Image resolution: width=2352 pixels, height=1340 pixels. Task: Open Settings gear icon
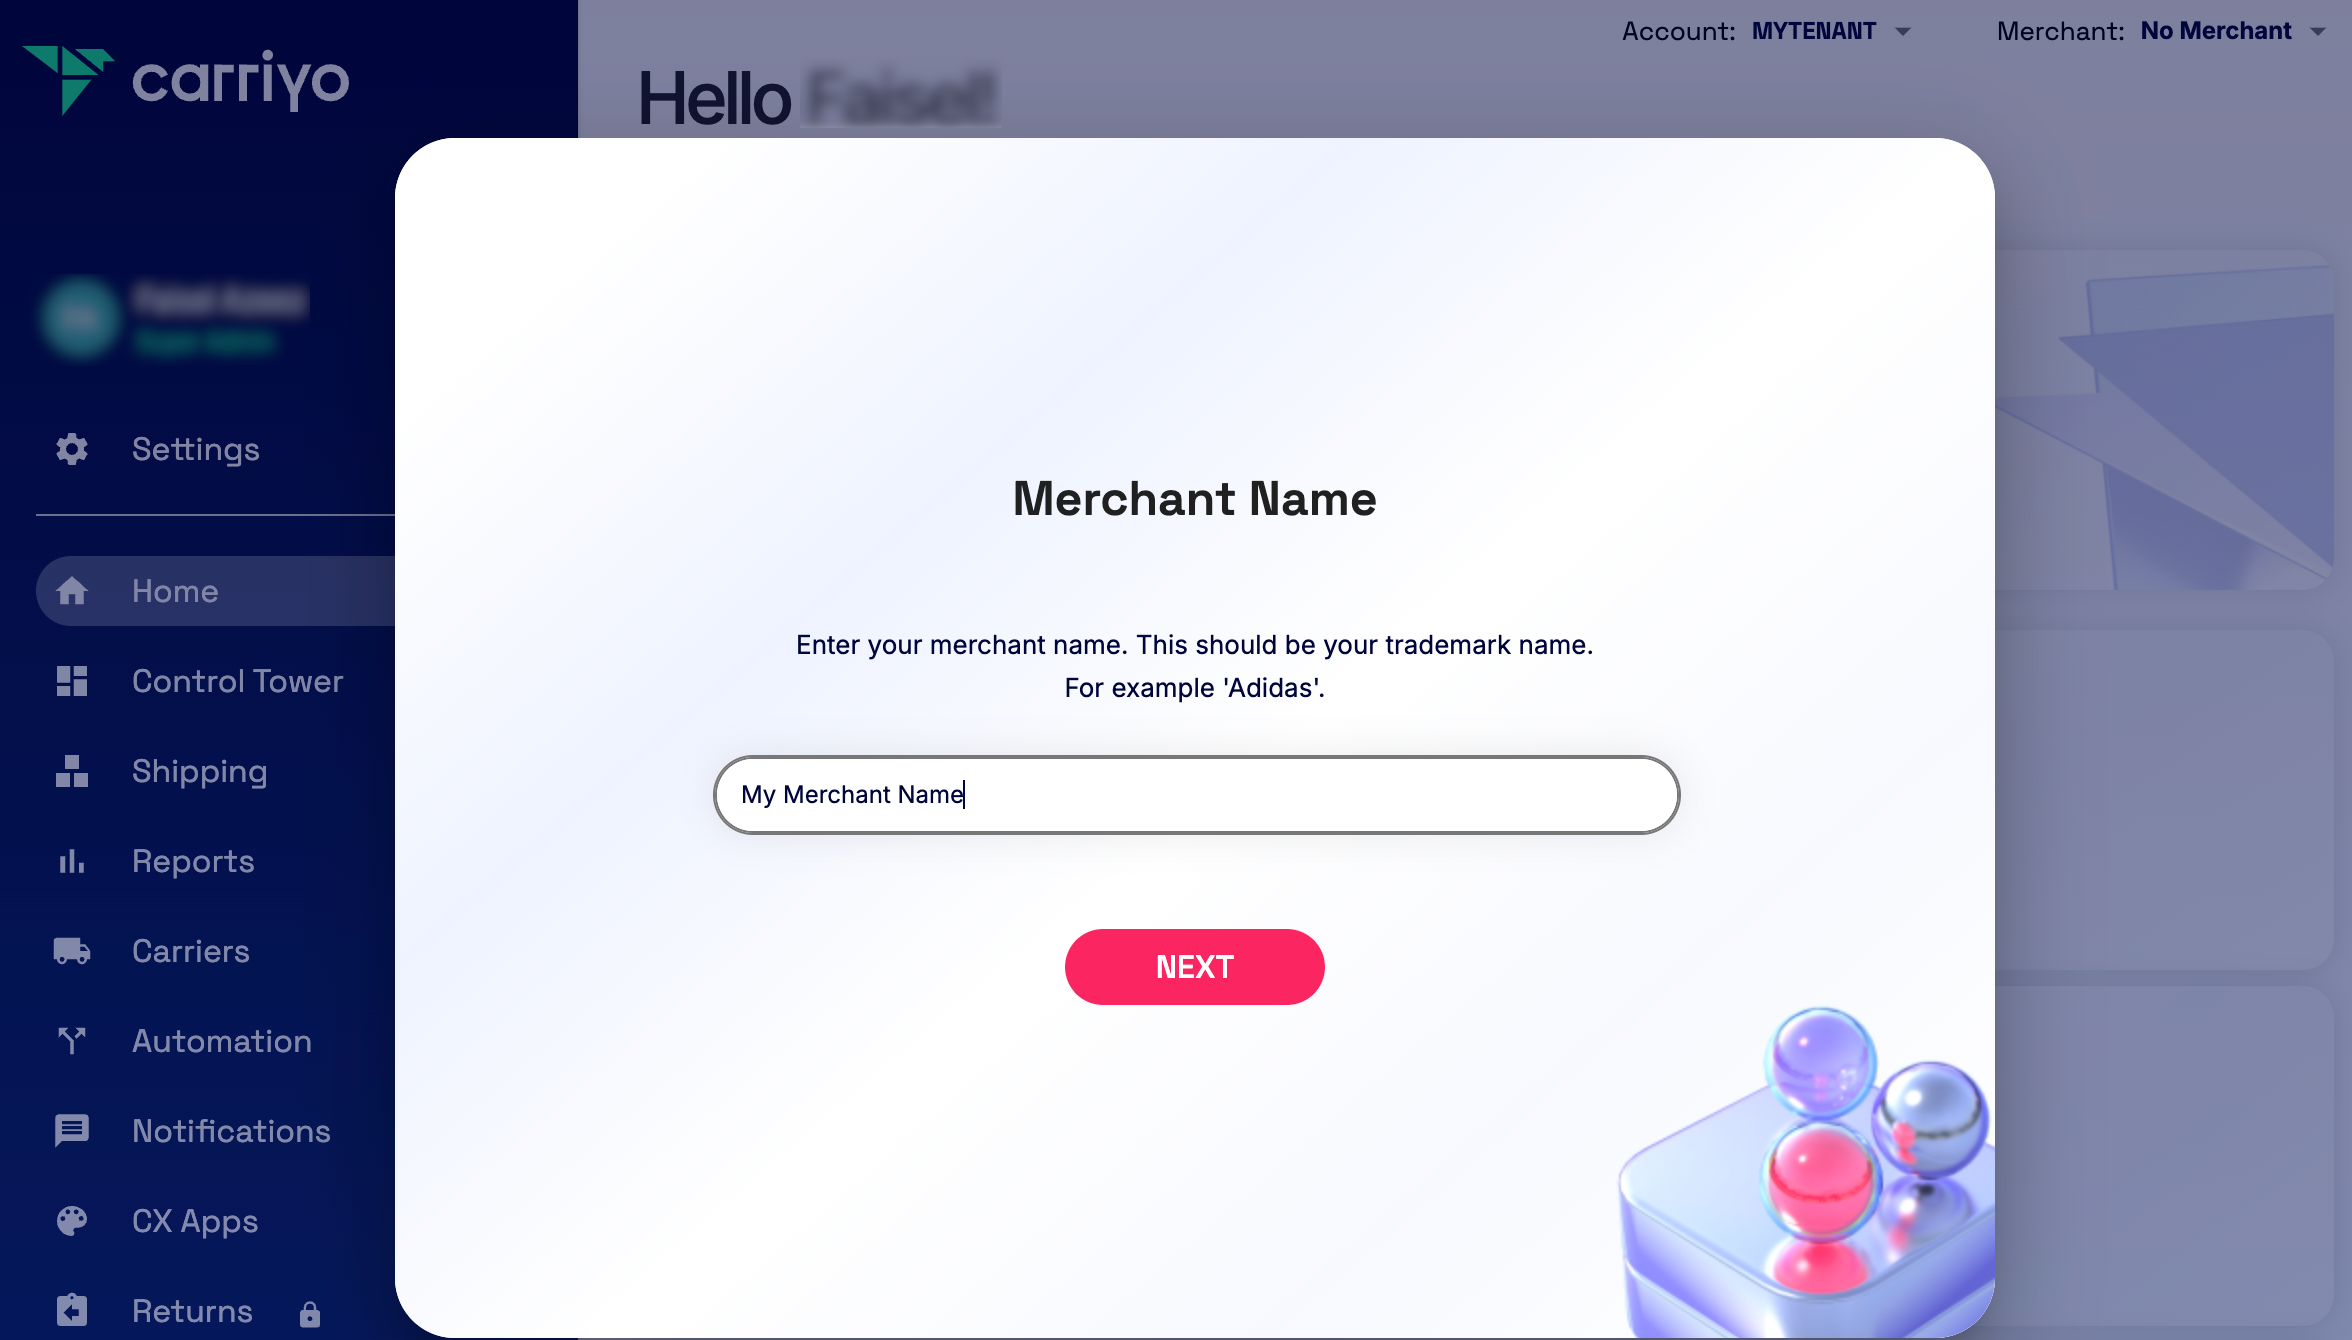click(x=69, y=449)
